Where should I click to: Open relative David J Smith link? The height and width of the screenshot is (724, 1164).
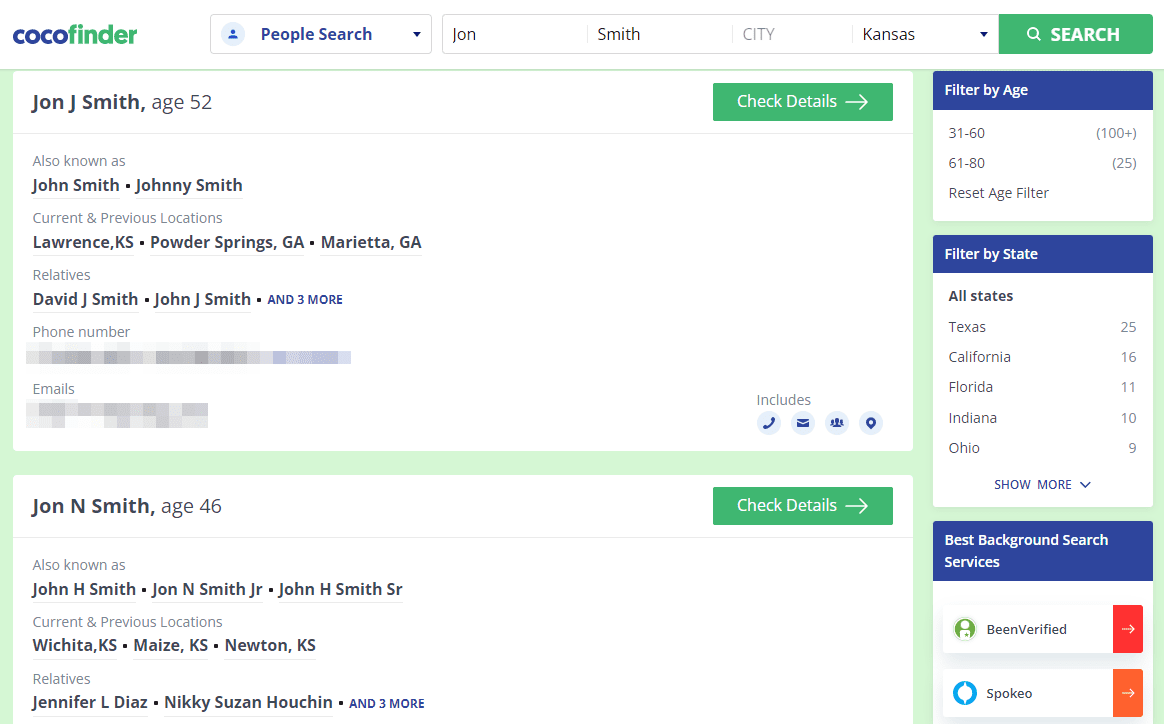[x=86, y=299]
